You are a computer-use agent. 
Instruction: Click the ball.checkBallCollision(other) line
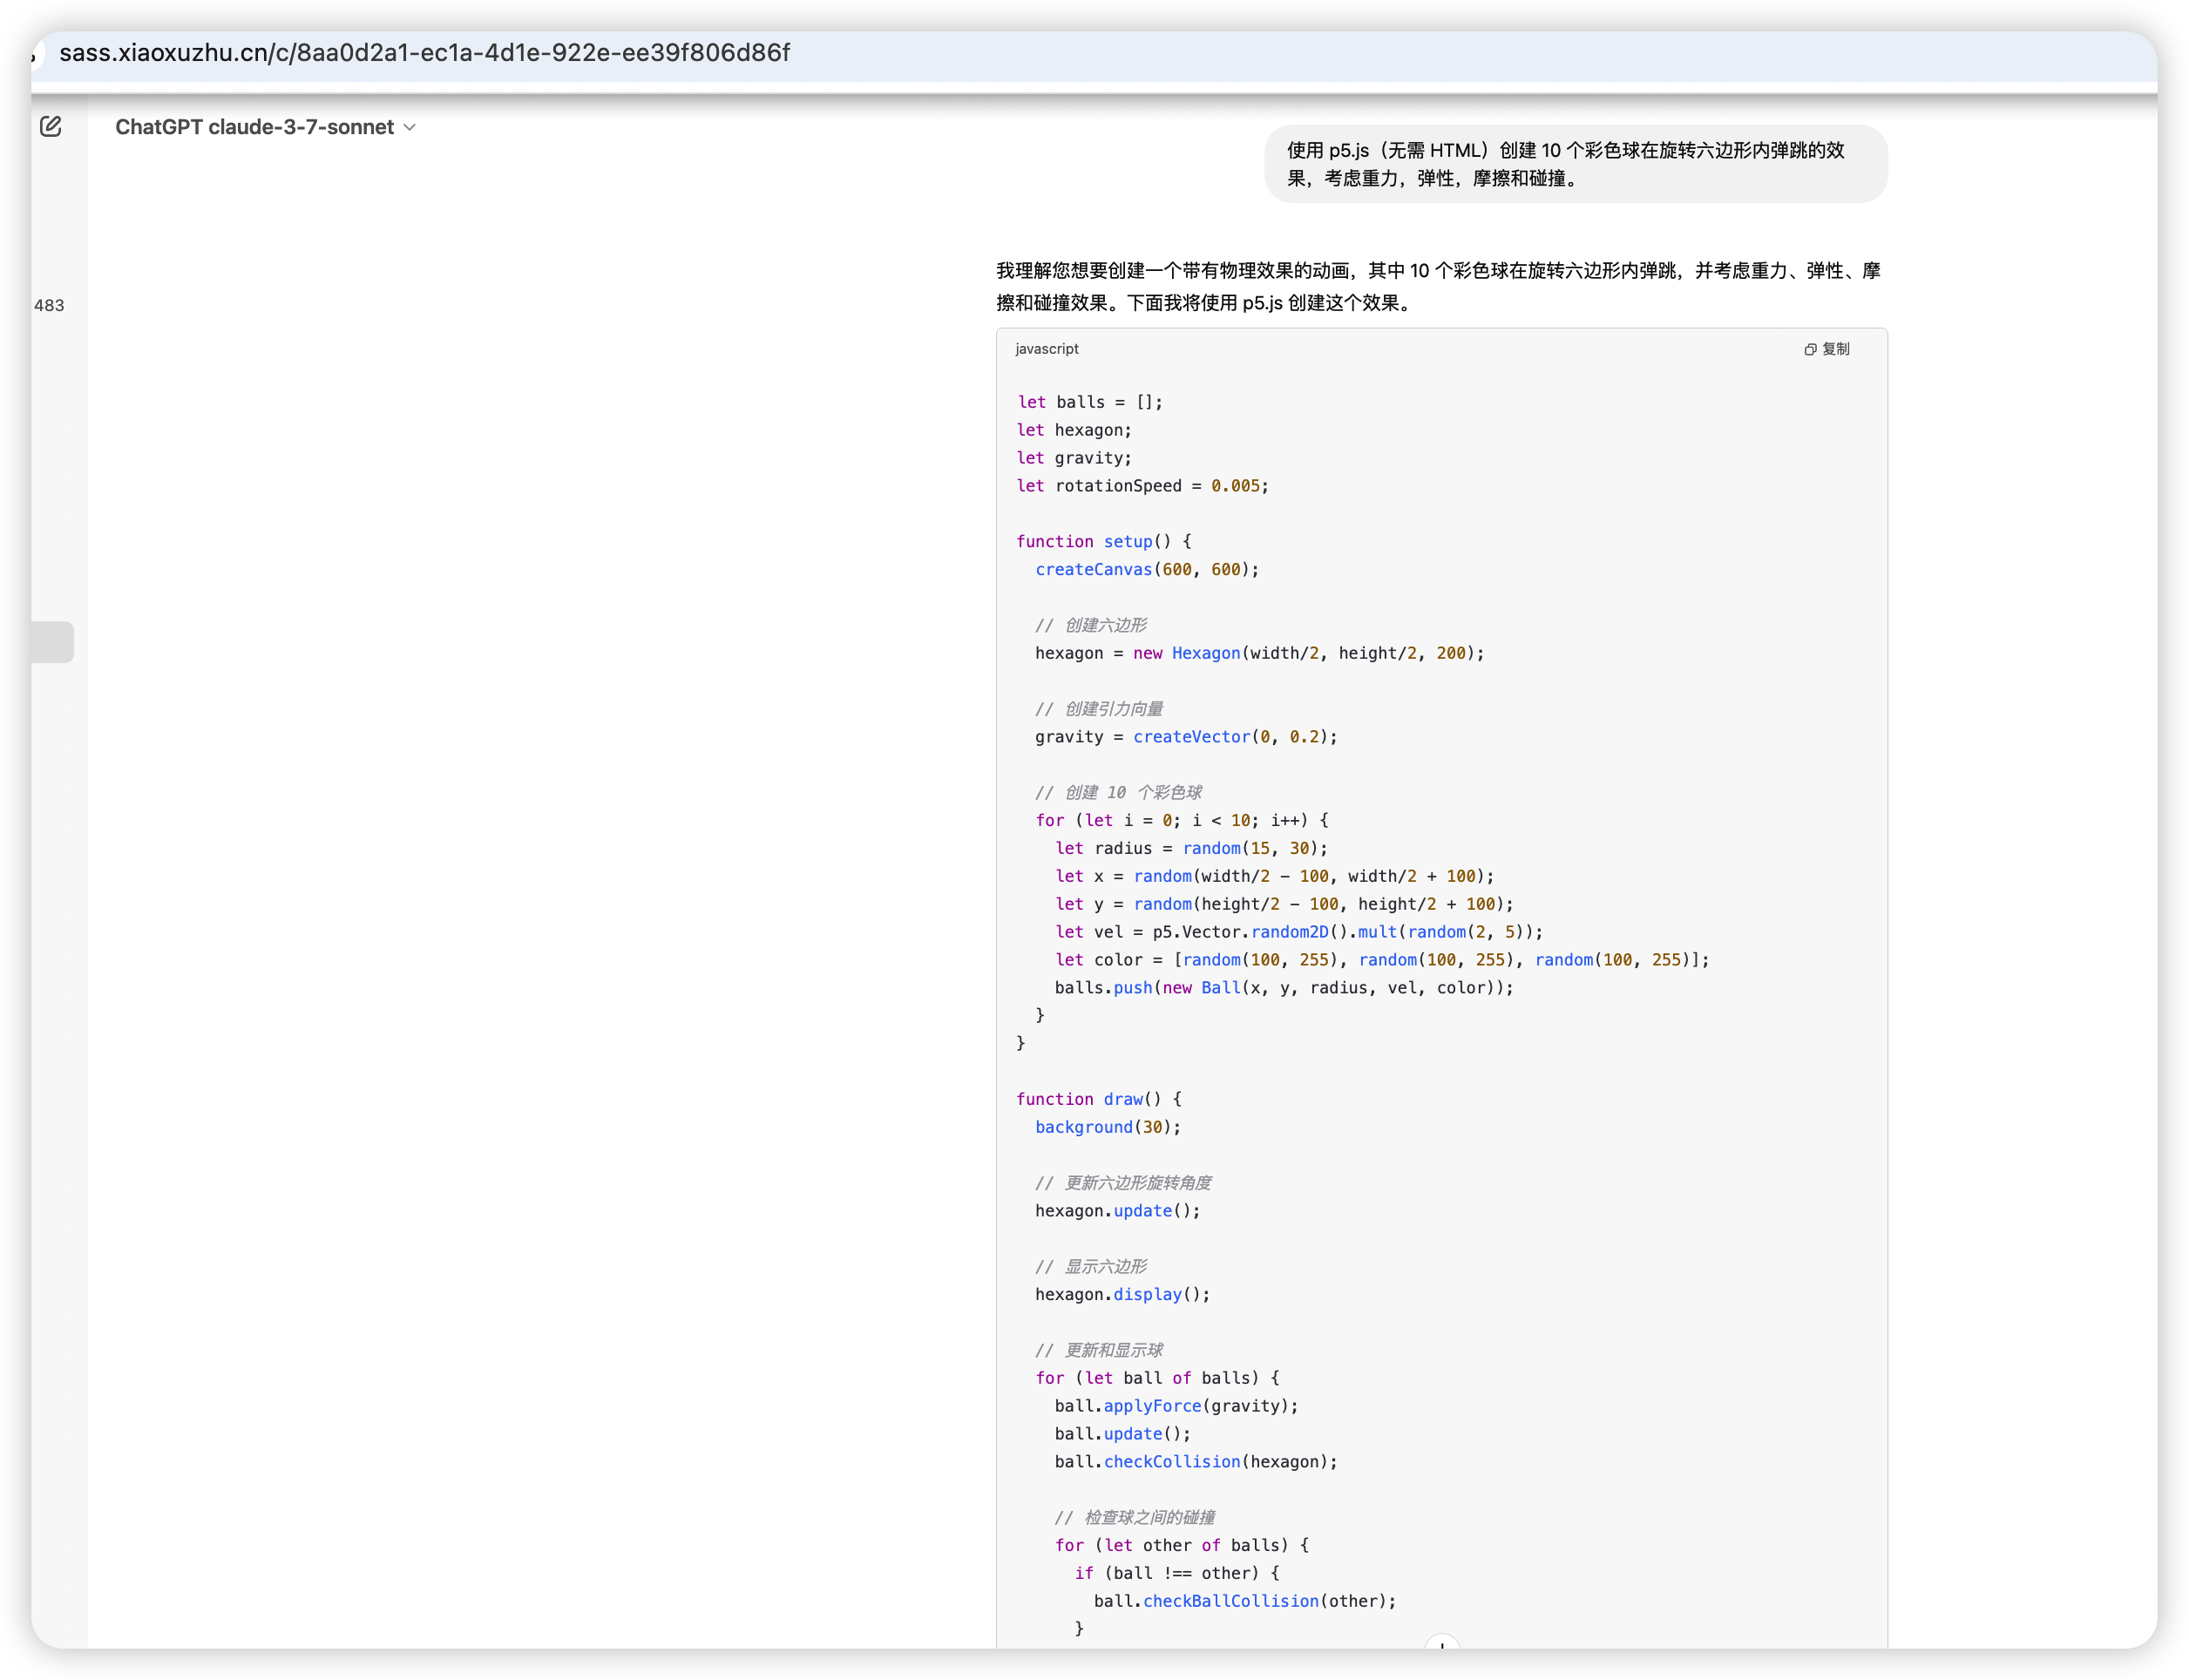(x=1244, y=1601)
